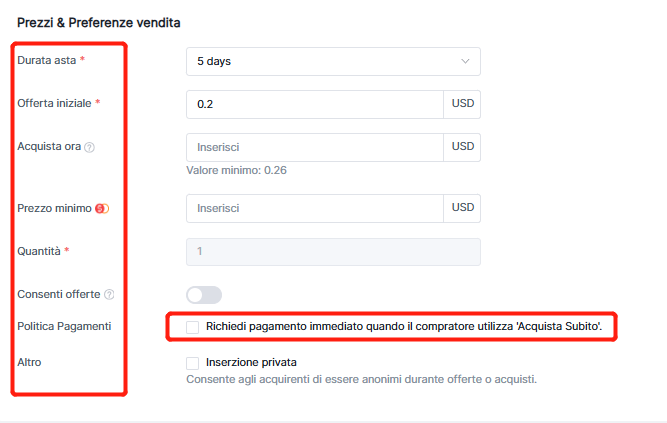Click the help icon beside Consenti offerte

pyautogui.click(x=109, y=295)
